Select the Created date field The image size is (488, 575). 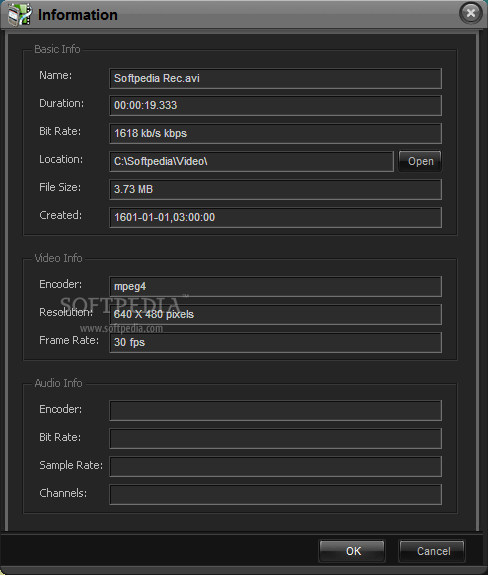(x=275, y=217)
